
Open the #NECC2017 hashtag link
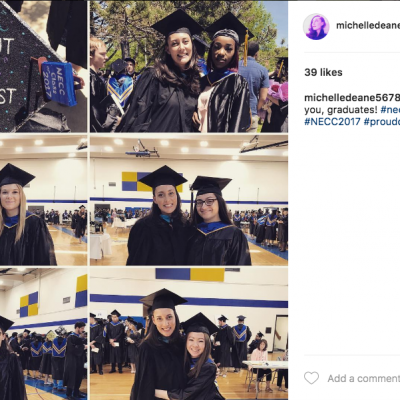click(x=332, y=122)
